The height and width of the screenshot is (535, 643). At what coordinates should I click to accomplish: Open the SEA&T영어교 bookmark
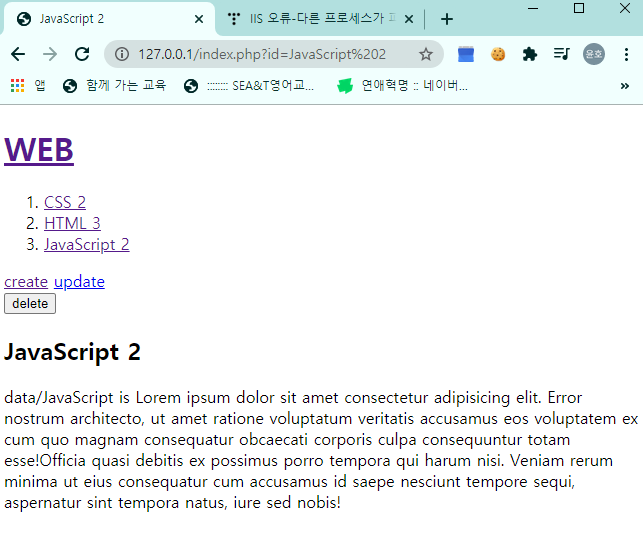249,86
